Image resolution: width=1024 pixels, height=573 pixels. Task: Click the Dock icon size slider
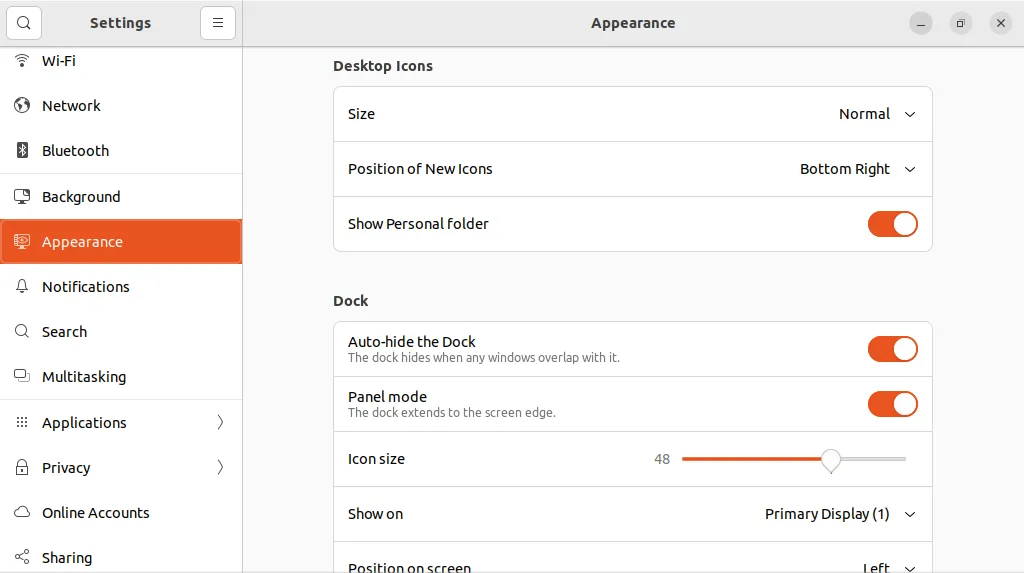coord(793,459)
